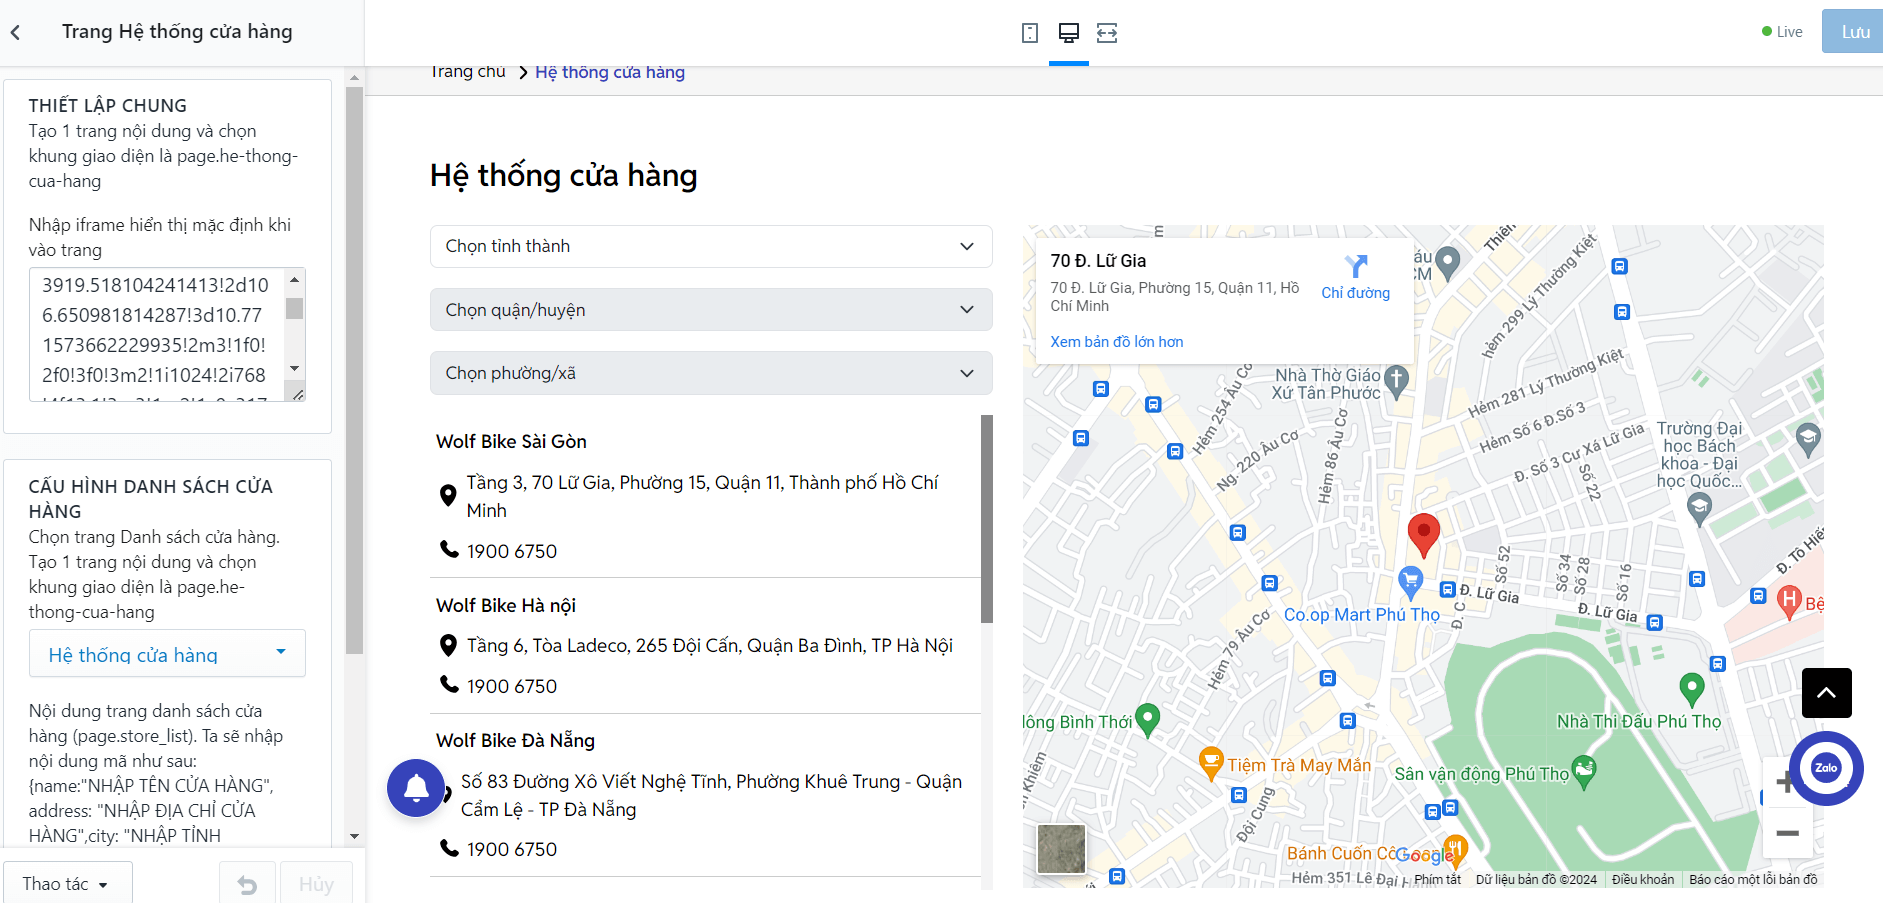Click the iframe textarea scroll-up arrow
Image resolution: width=1883 pixels, height=903 pixels.
tap(294, 279)
